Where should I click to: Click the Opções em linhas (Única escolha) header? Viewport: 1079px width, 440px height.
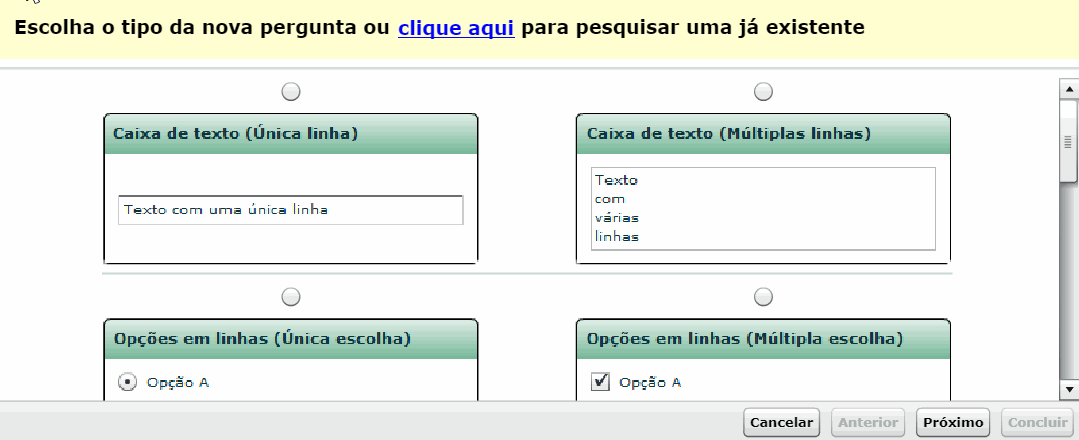tap(290, 339)
